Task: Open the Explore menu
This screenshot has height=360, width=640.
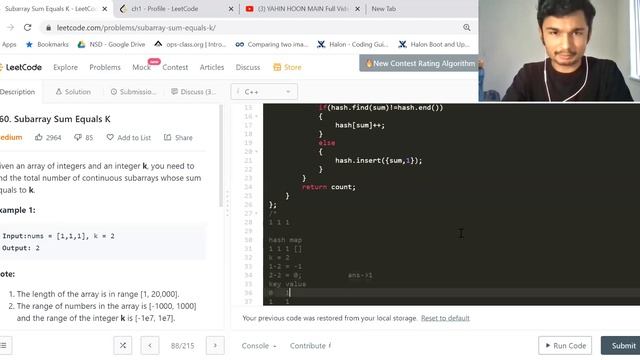Action: 65,67
